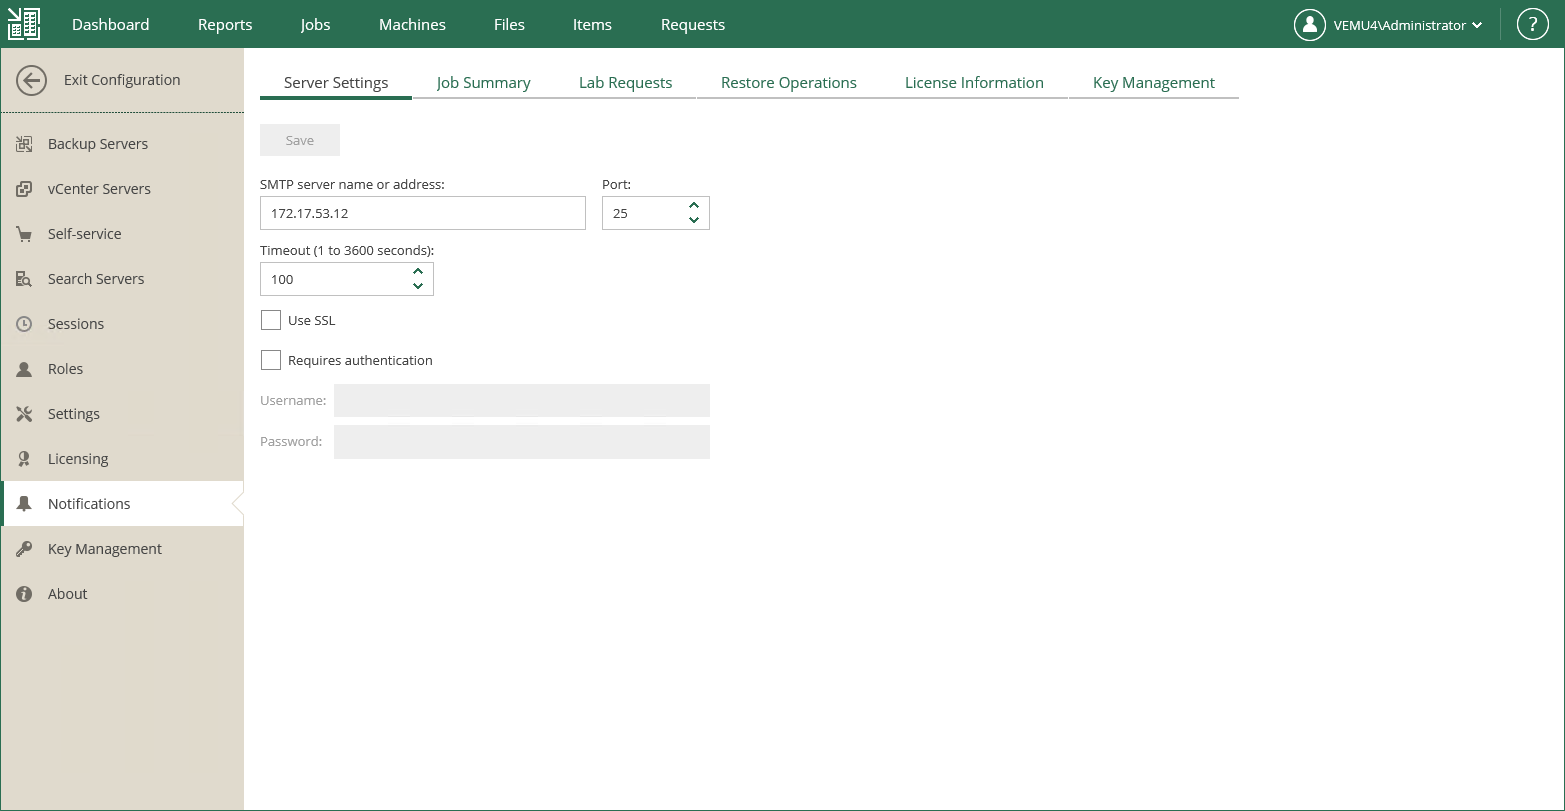Switch to the Server Settings tab

336,83
